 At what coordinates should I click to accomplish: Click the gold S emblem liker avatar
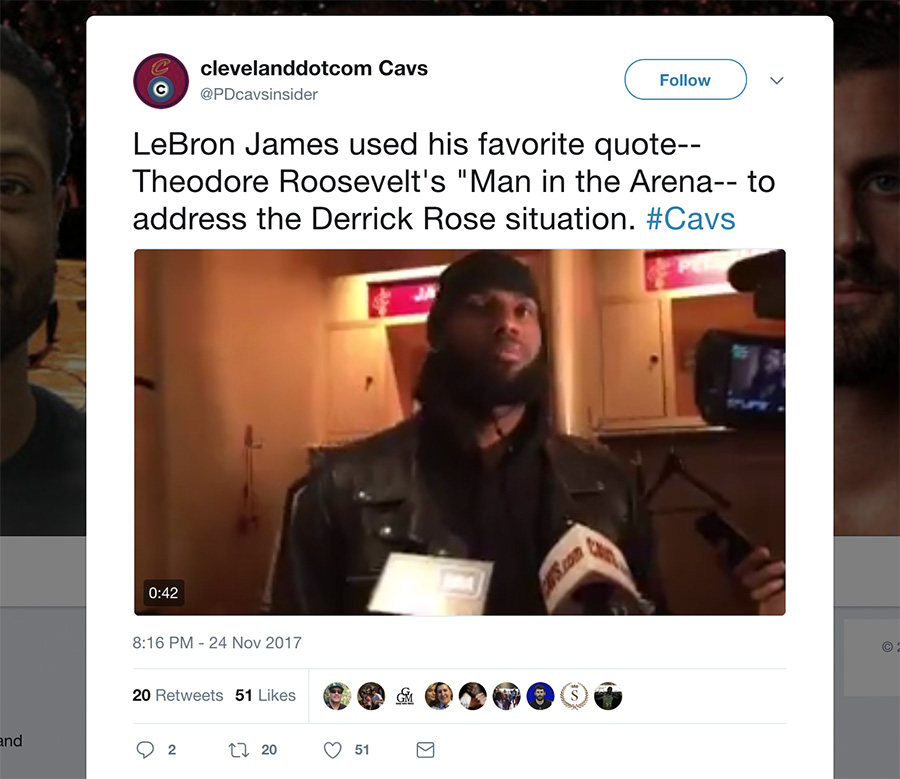(x=574, y=696)
